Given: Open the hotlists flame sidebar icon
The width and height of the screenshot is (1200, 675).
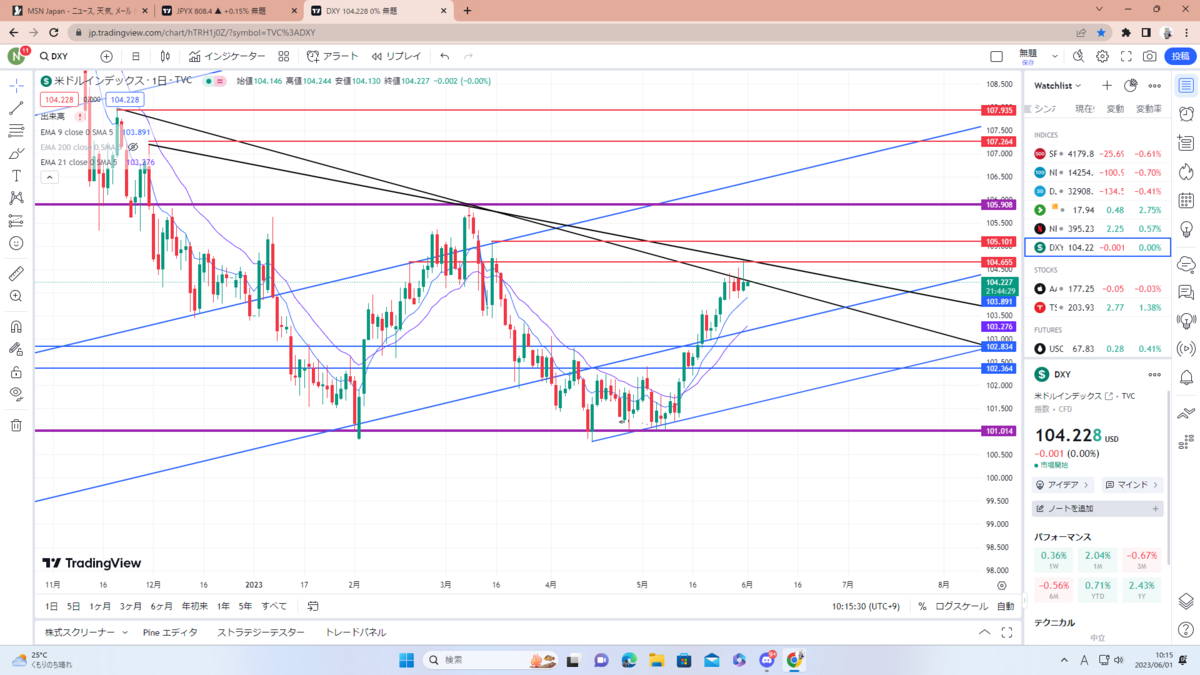Looking at the screenshot, I should click(1186, 171).
